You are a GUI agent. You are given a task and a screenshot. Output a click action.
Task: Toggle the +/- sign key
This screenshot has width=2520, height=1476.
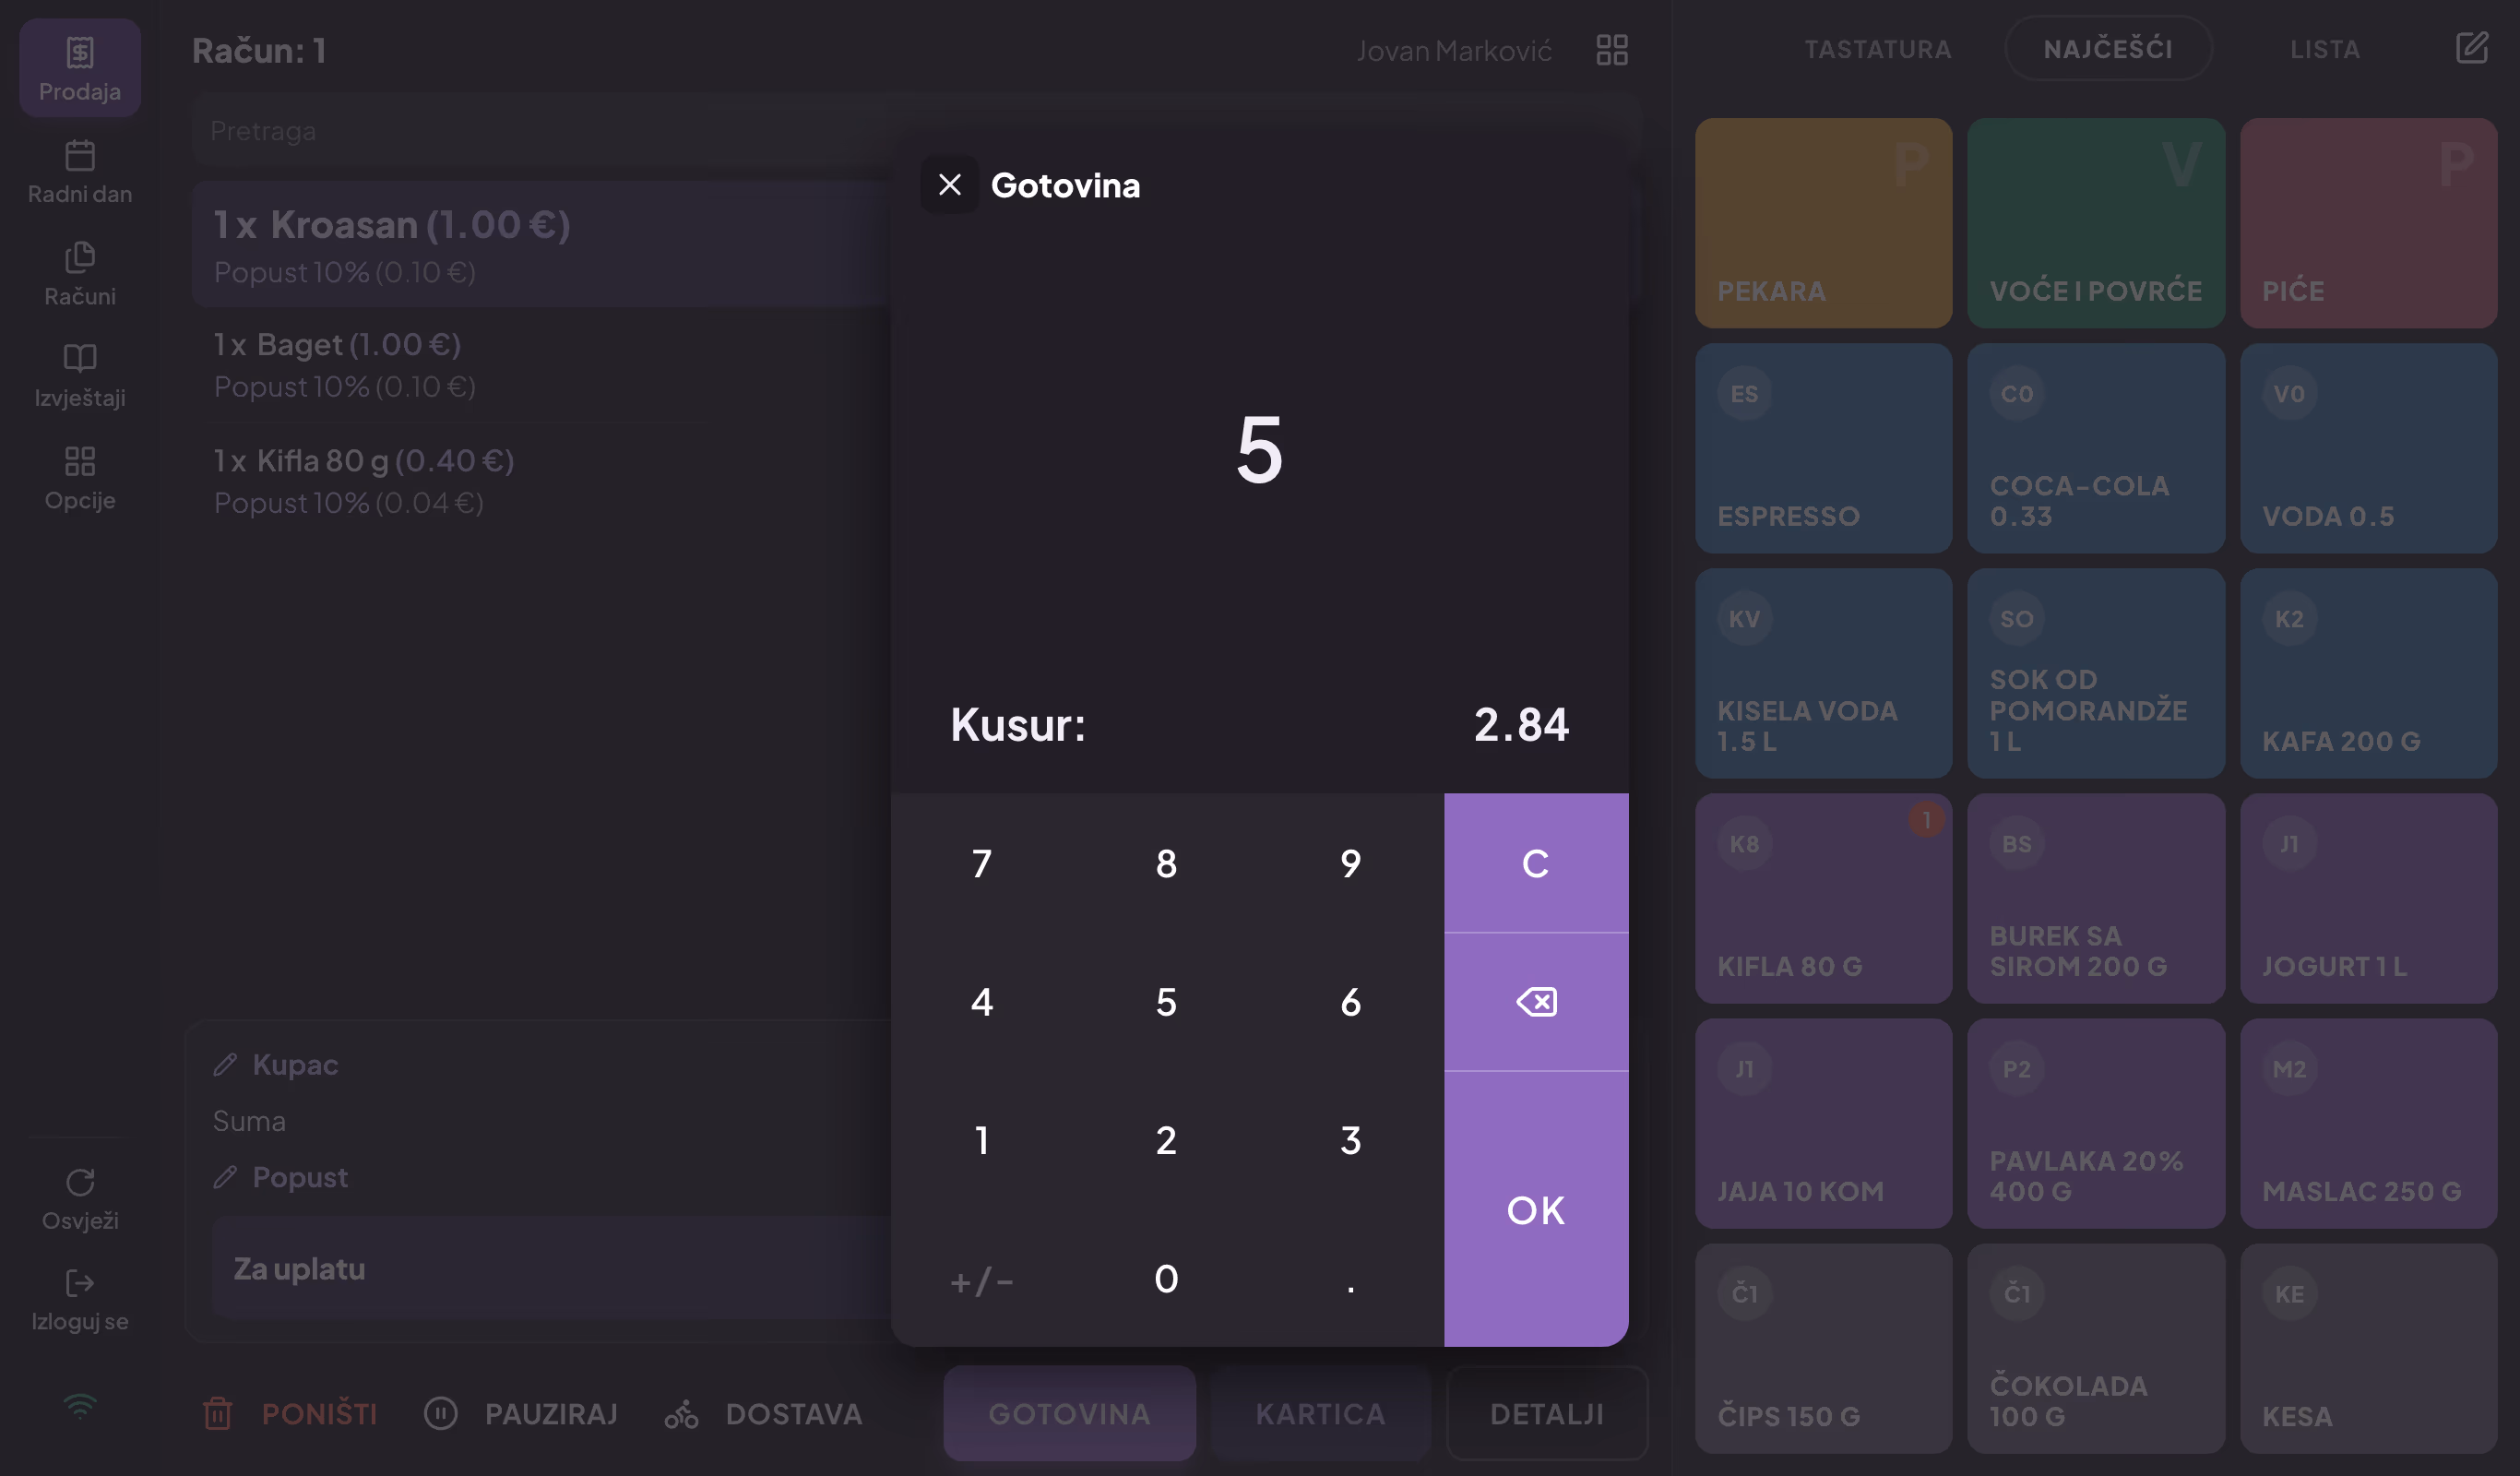(982, 1279)
